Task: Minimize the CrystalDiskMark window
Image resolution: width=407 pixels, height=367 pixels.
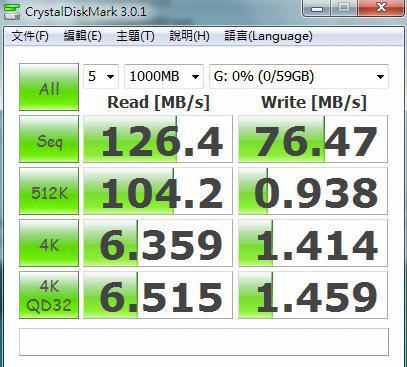Action: click(317, 8)
